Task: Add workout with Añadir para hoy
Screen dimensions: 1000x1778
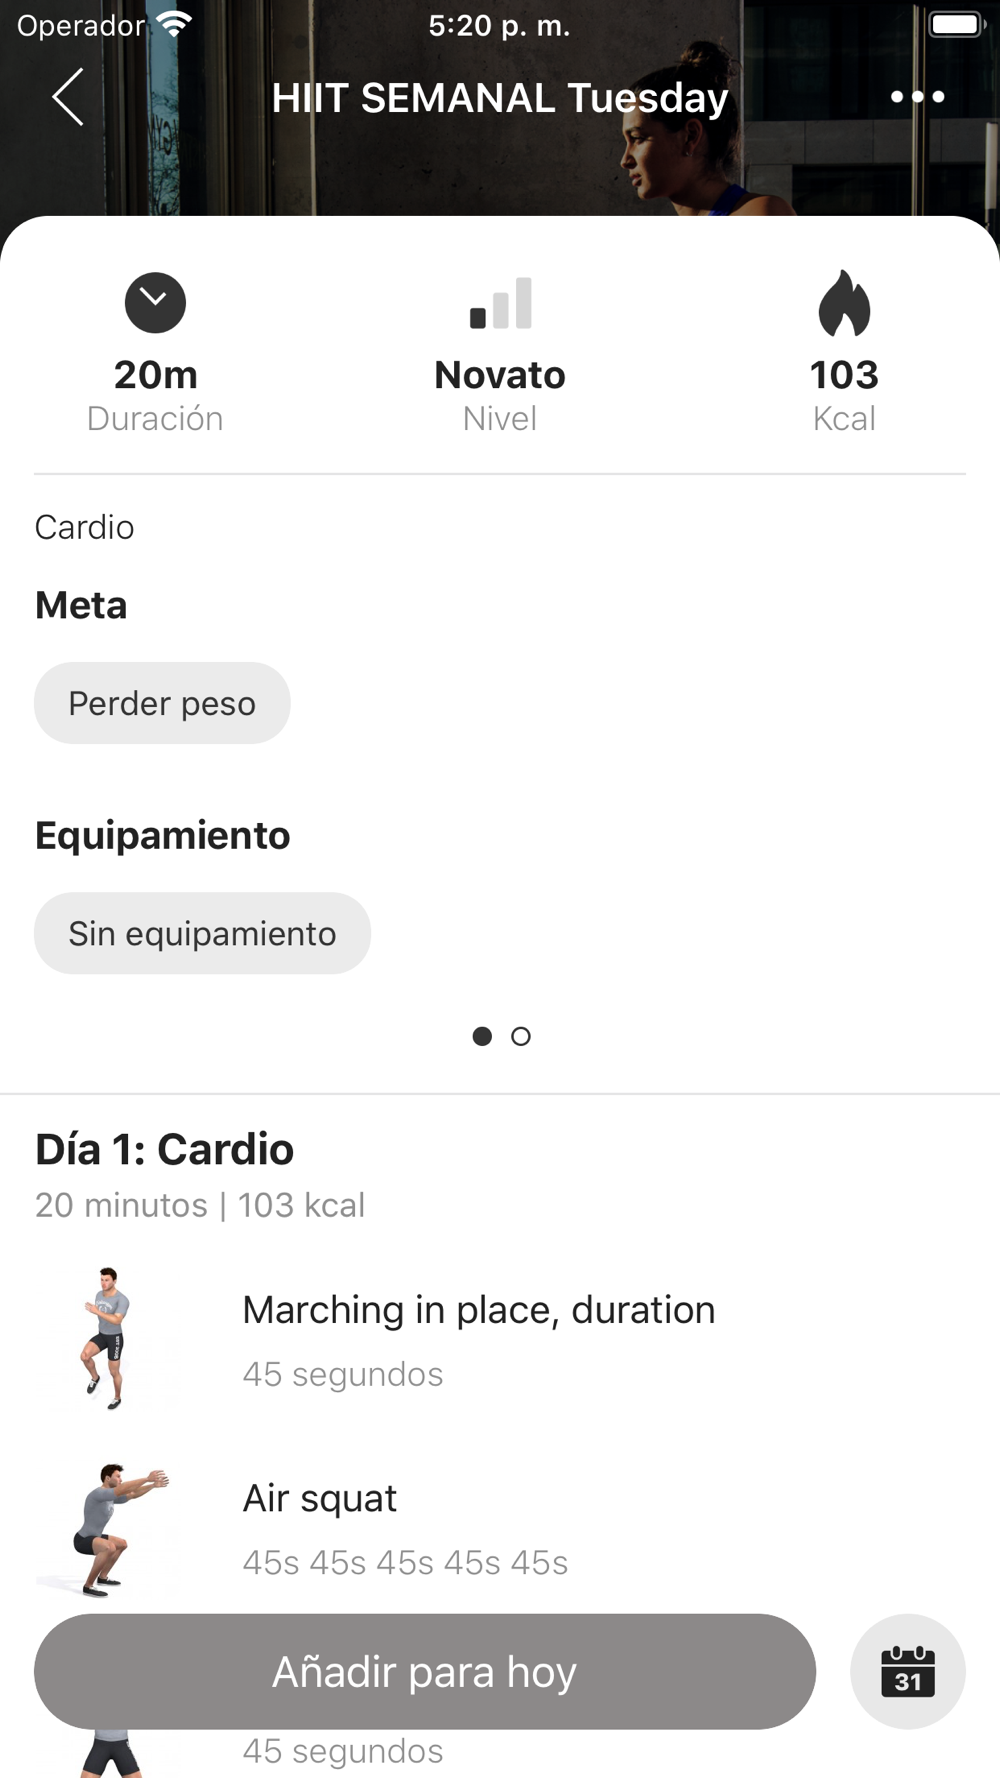Action: point(425,1671)
